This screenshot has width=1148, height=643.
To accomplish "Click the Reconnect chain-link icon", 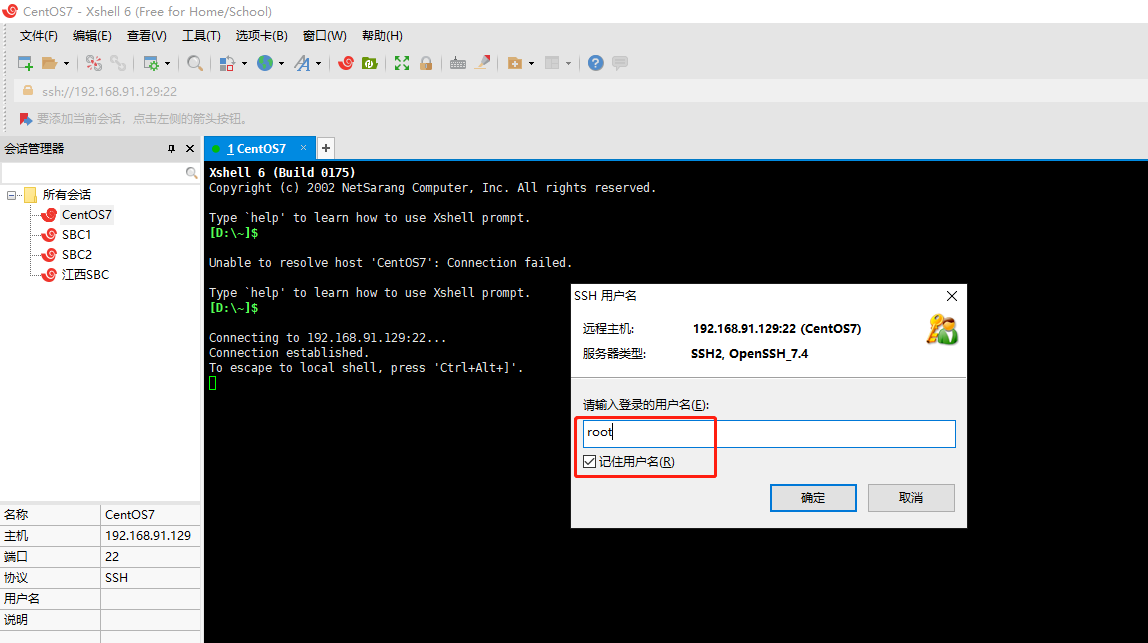I will (x=118, y=64).
